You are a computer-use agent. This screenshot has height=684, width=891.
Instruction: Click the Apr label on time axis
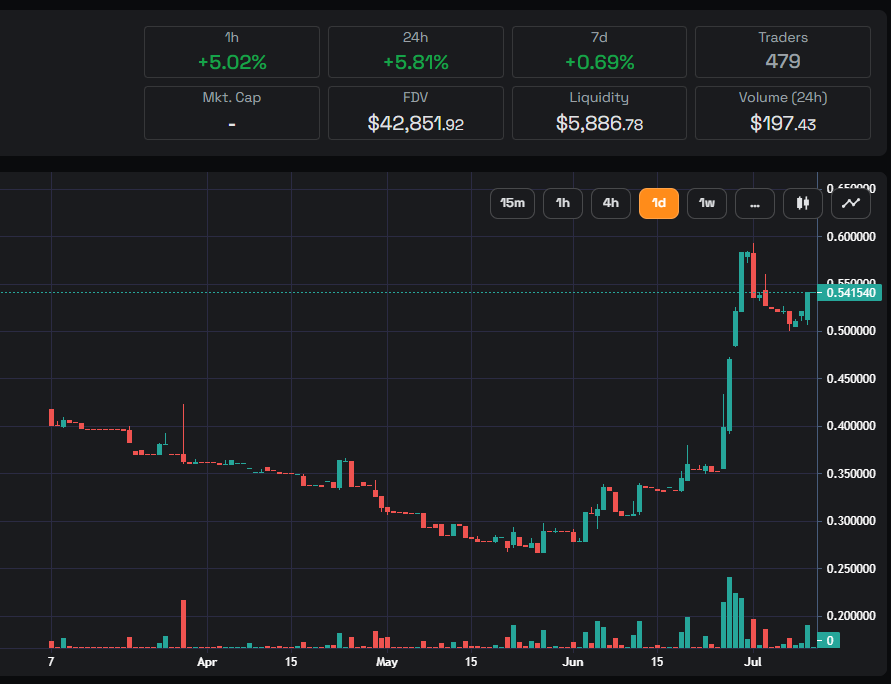click(207, 662)
